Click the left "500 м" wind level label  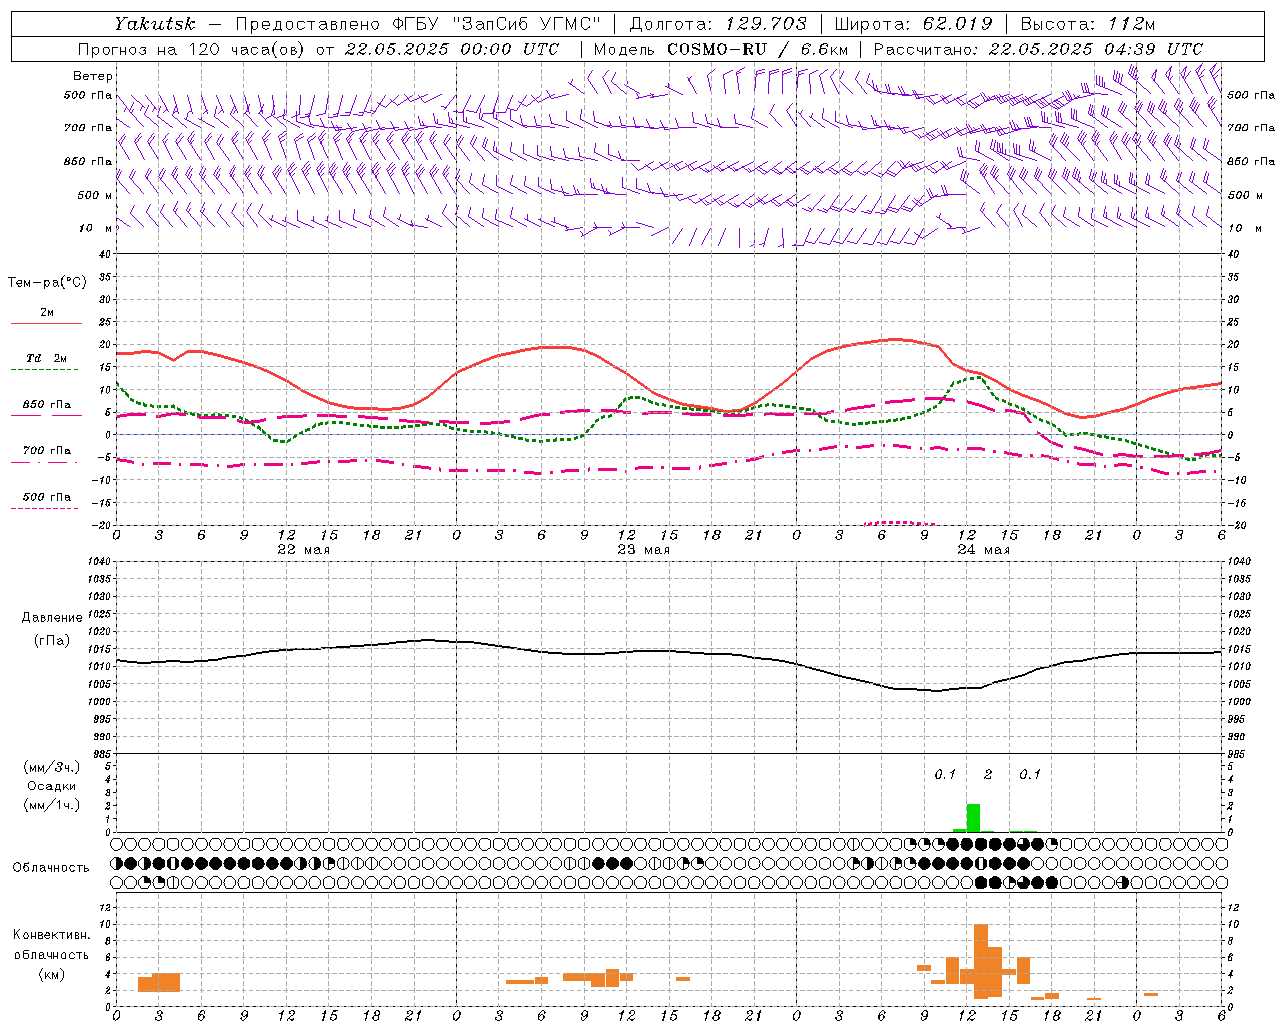96,195
